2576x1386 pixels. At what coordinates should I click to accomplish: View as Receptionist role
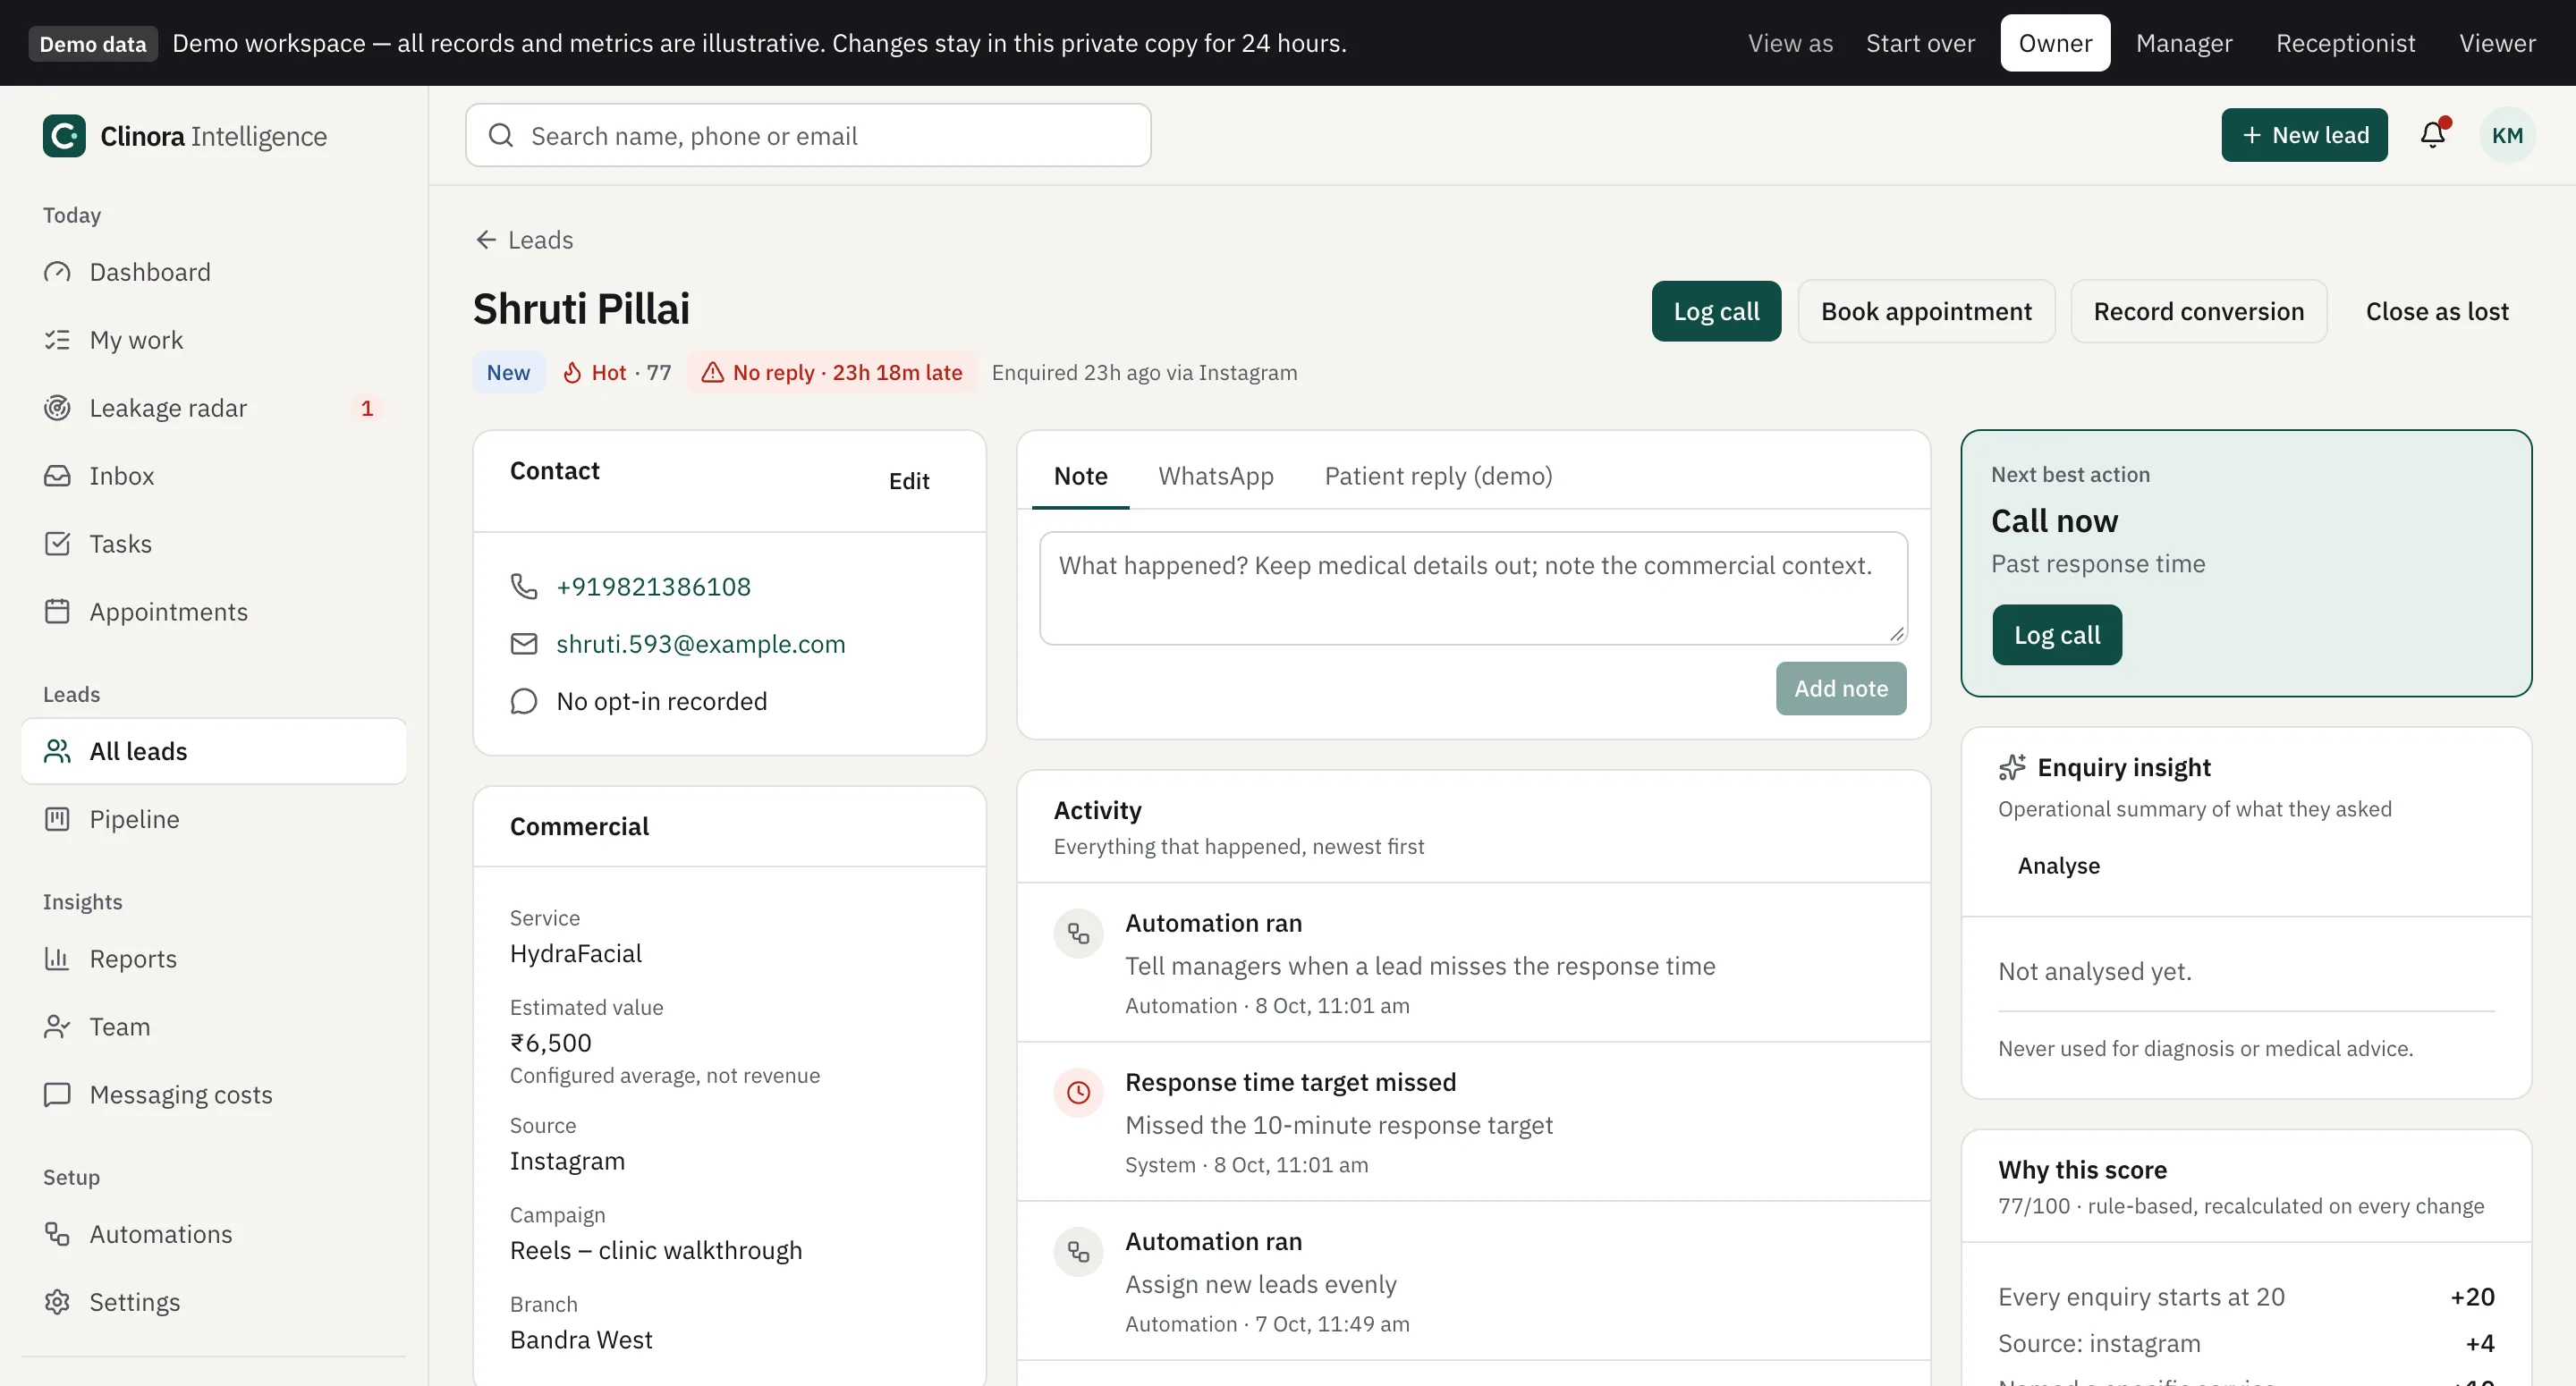click(x=2345, y=43)
